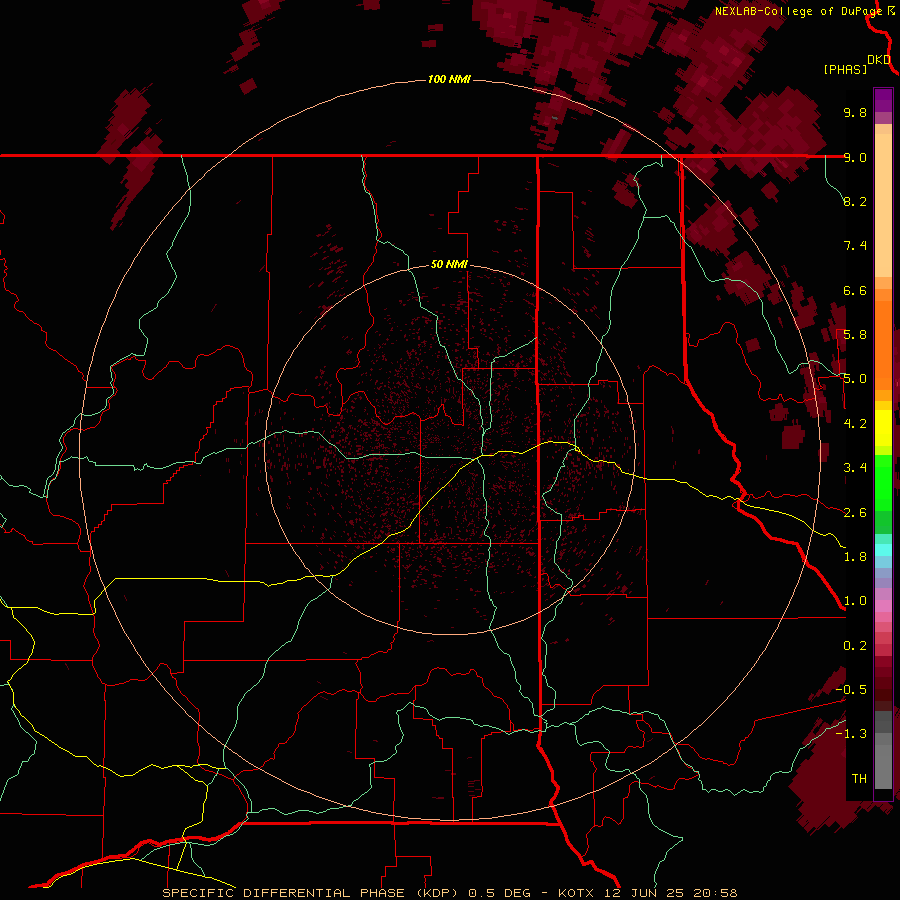
Task: Click the 1.0 value on the color scale
Action: [855, 601]
